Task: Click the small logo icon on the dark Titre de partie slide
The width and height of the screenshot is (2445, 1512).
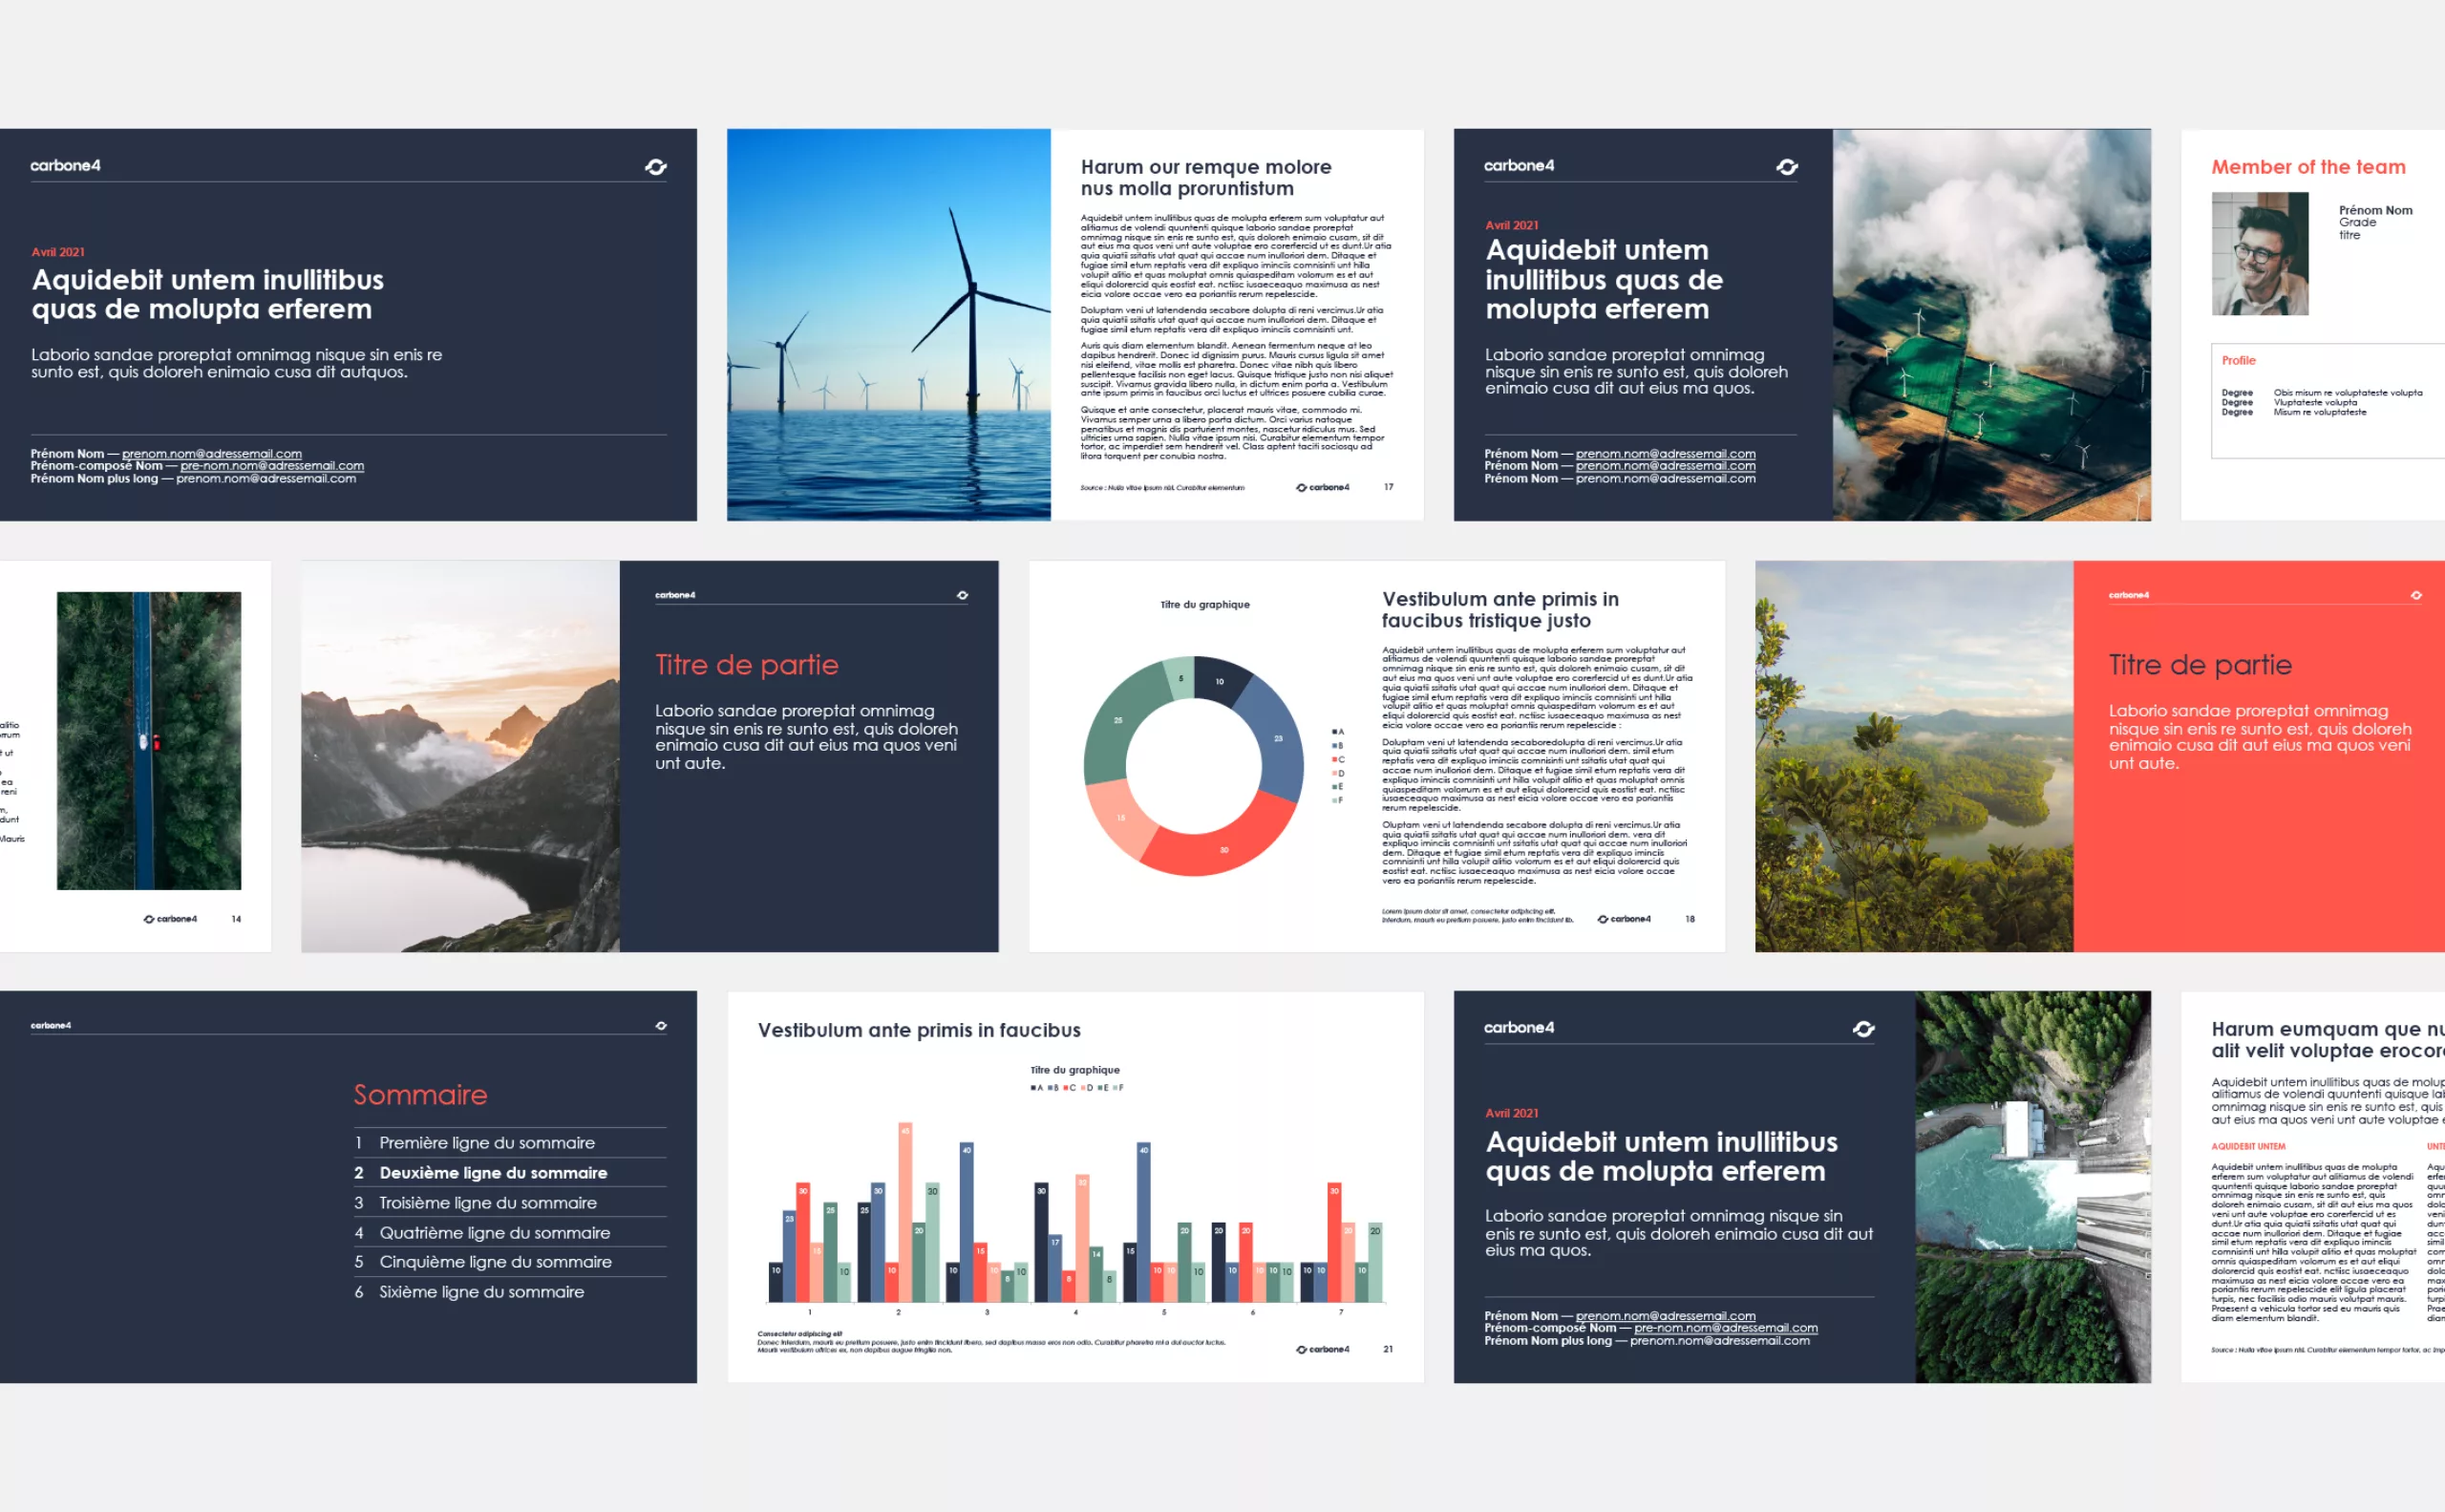Action: pos(962,595)
